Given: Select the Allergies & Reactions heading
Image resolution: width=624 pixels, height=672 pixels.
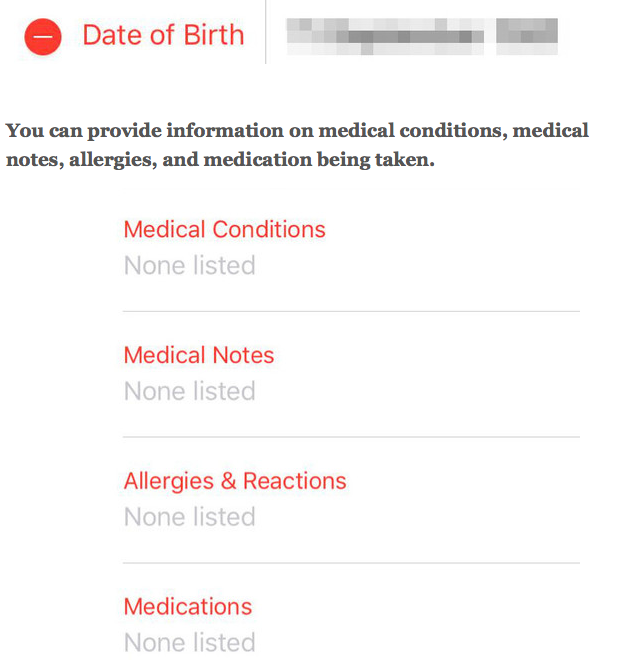Looking at the screenshot, I should tap(235, 481).
